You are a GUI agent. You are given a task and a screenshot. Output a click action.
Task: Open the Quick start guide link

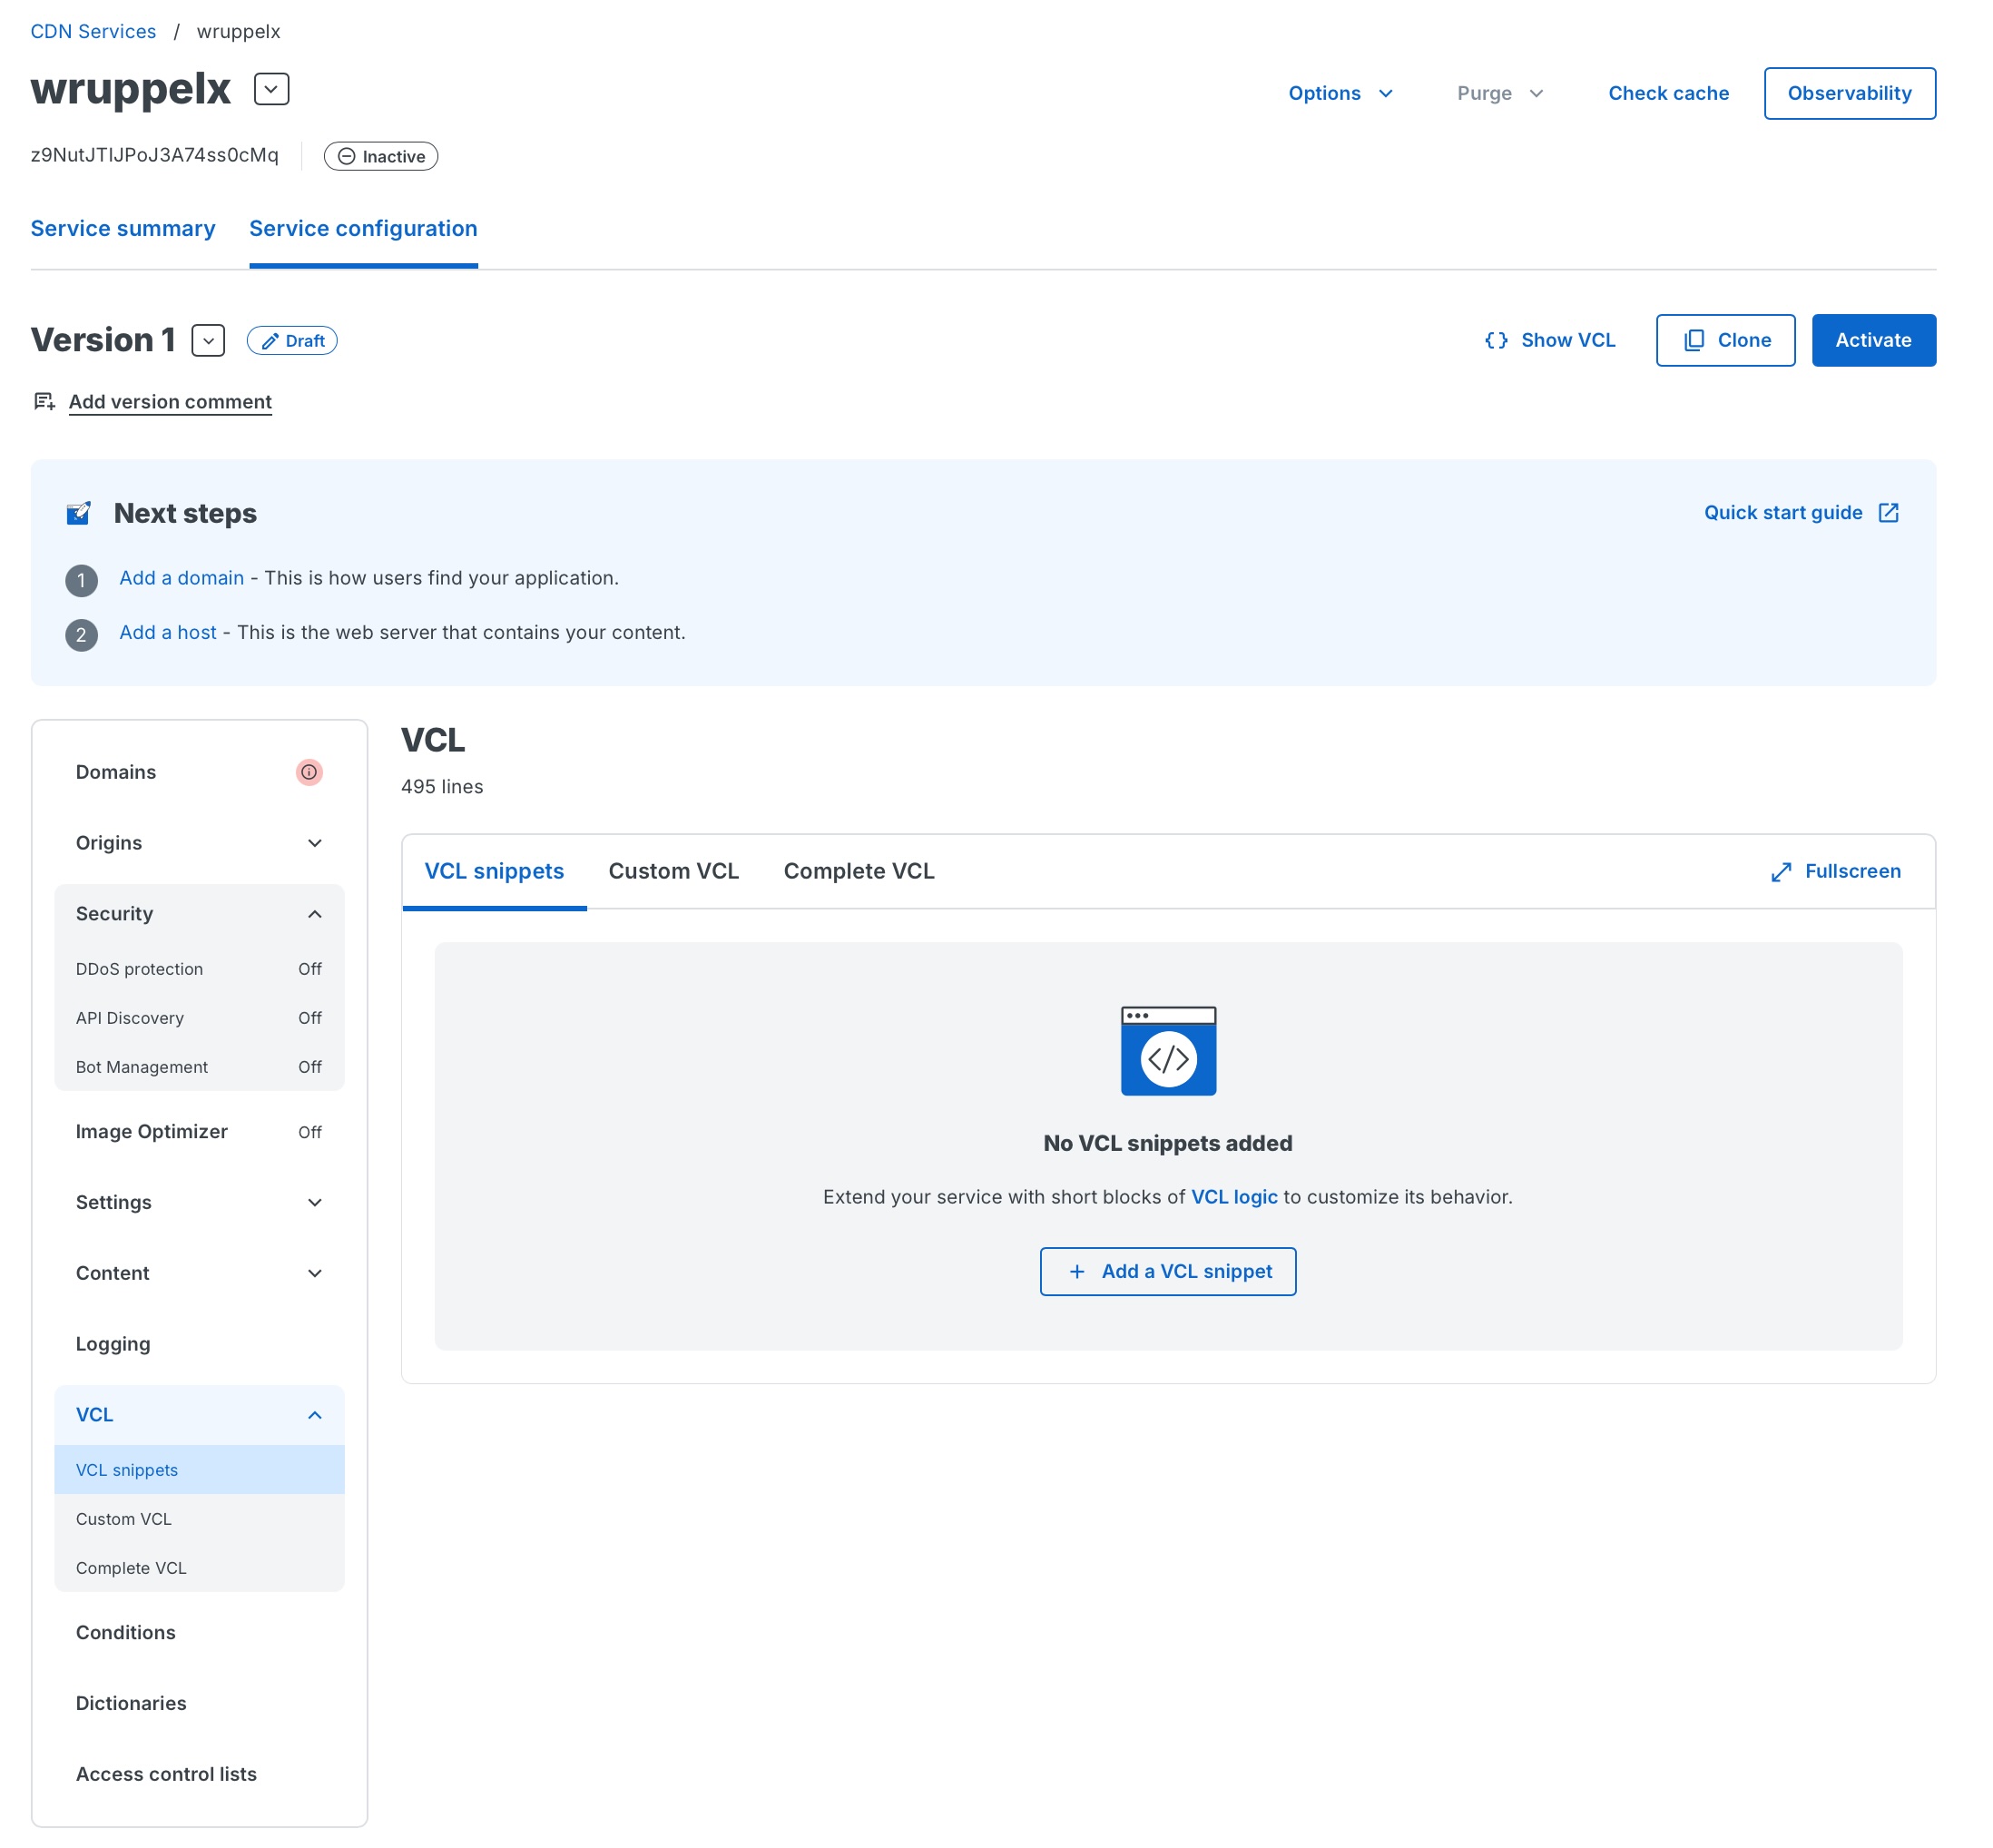pyautogui.click(x=1783, y=512)
